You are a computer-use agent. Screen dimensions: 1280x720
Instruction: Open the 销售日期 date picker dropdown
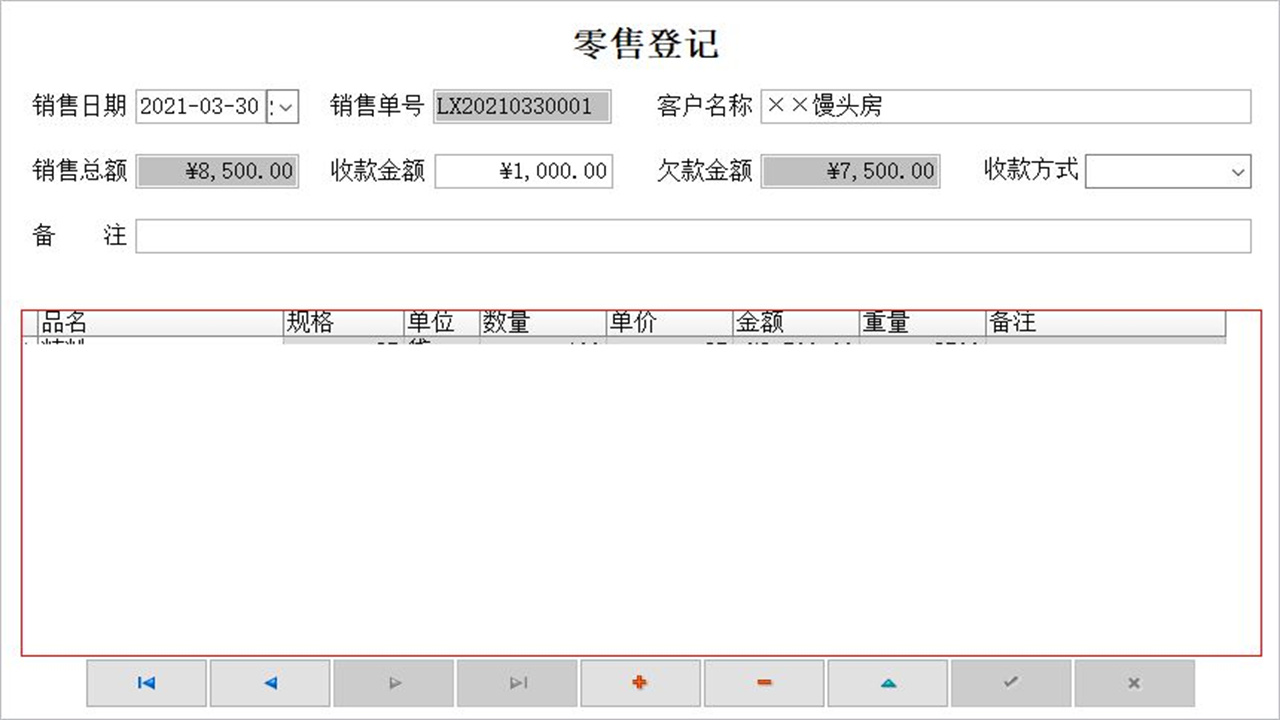[285, 107]
